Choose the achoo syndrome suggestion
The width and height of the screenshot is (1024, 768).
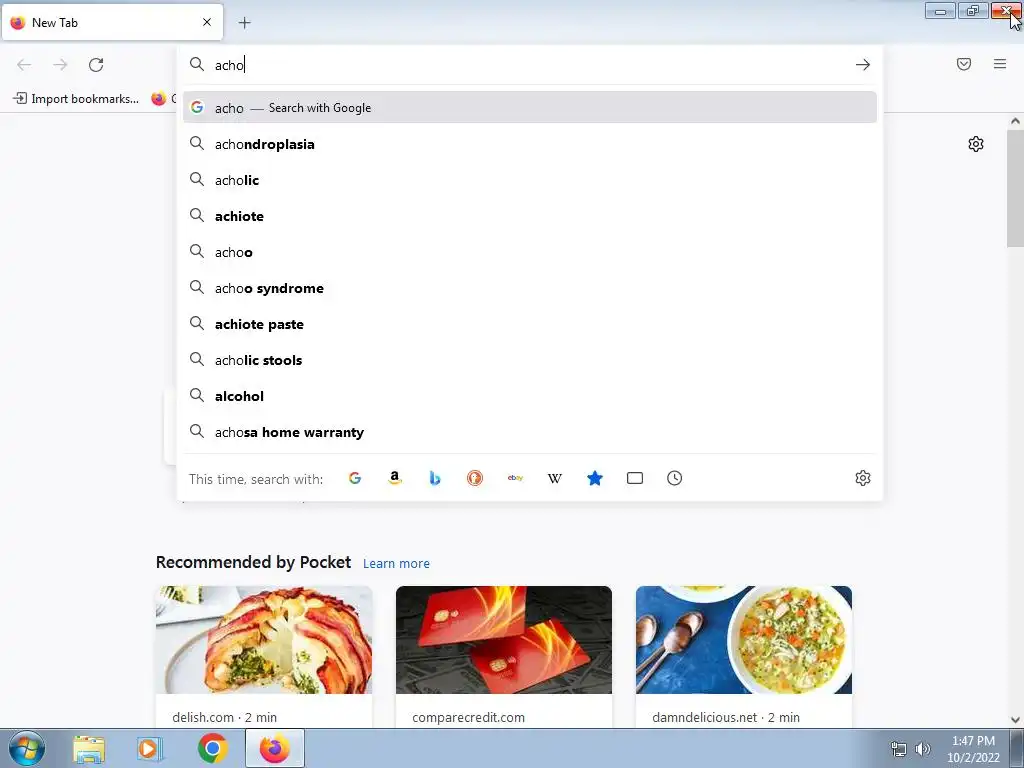pyautogui.click(x=530, y=288)
